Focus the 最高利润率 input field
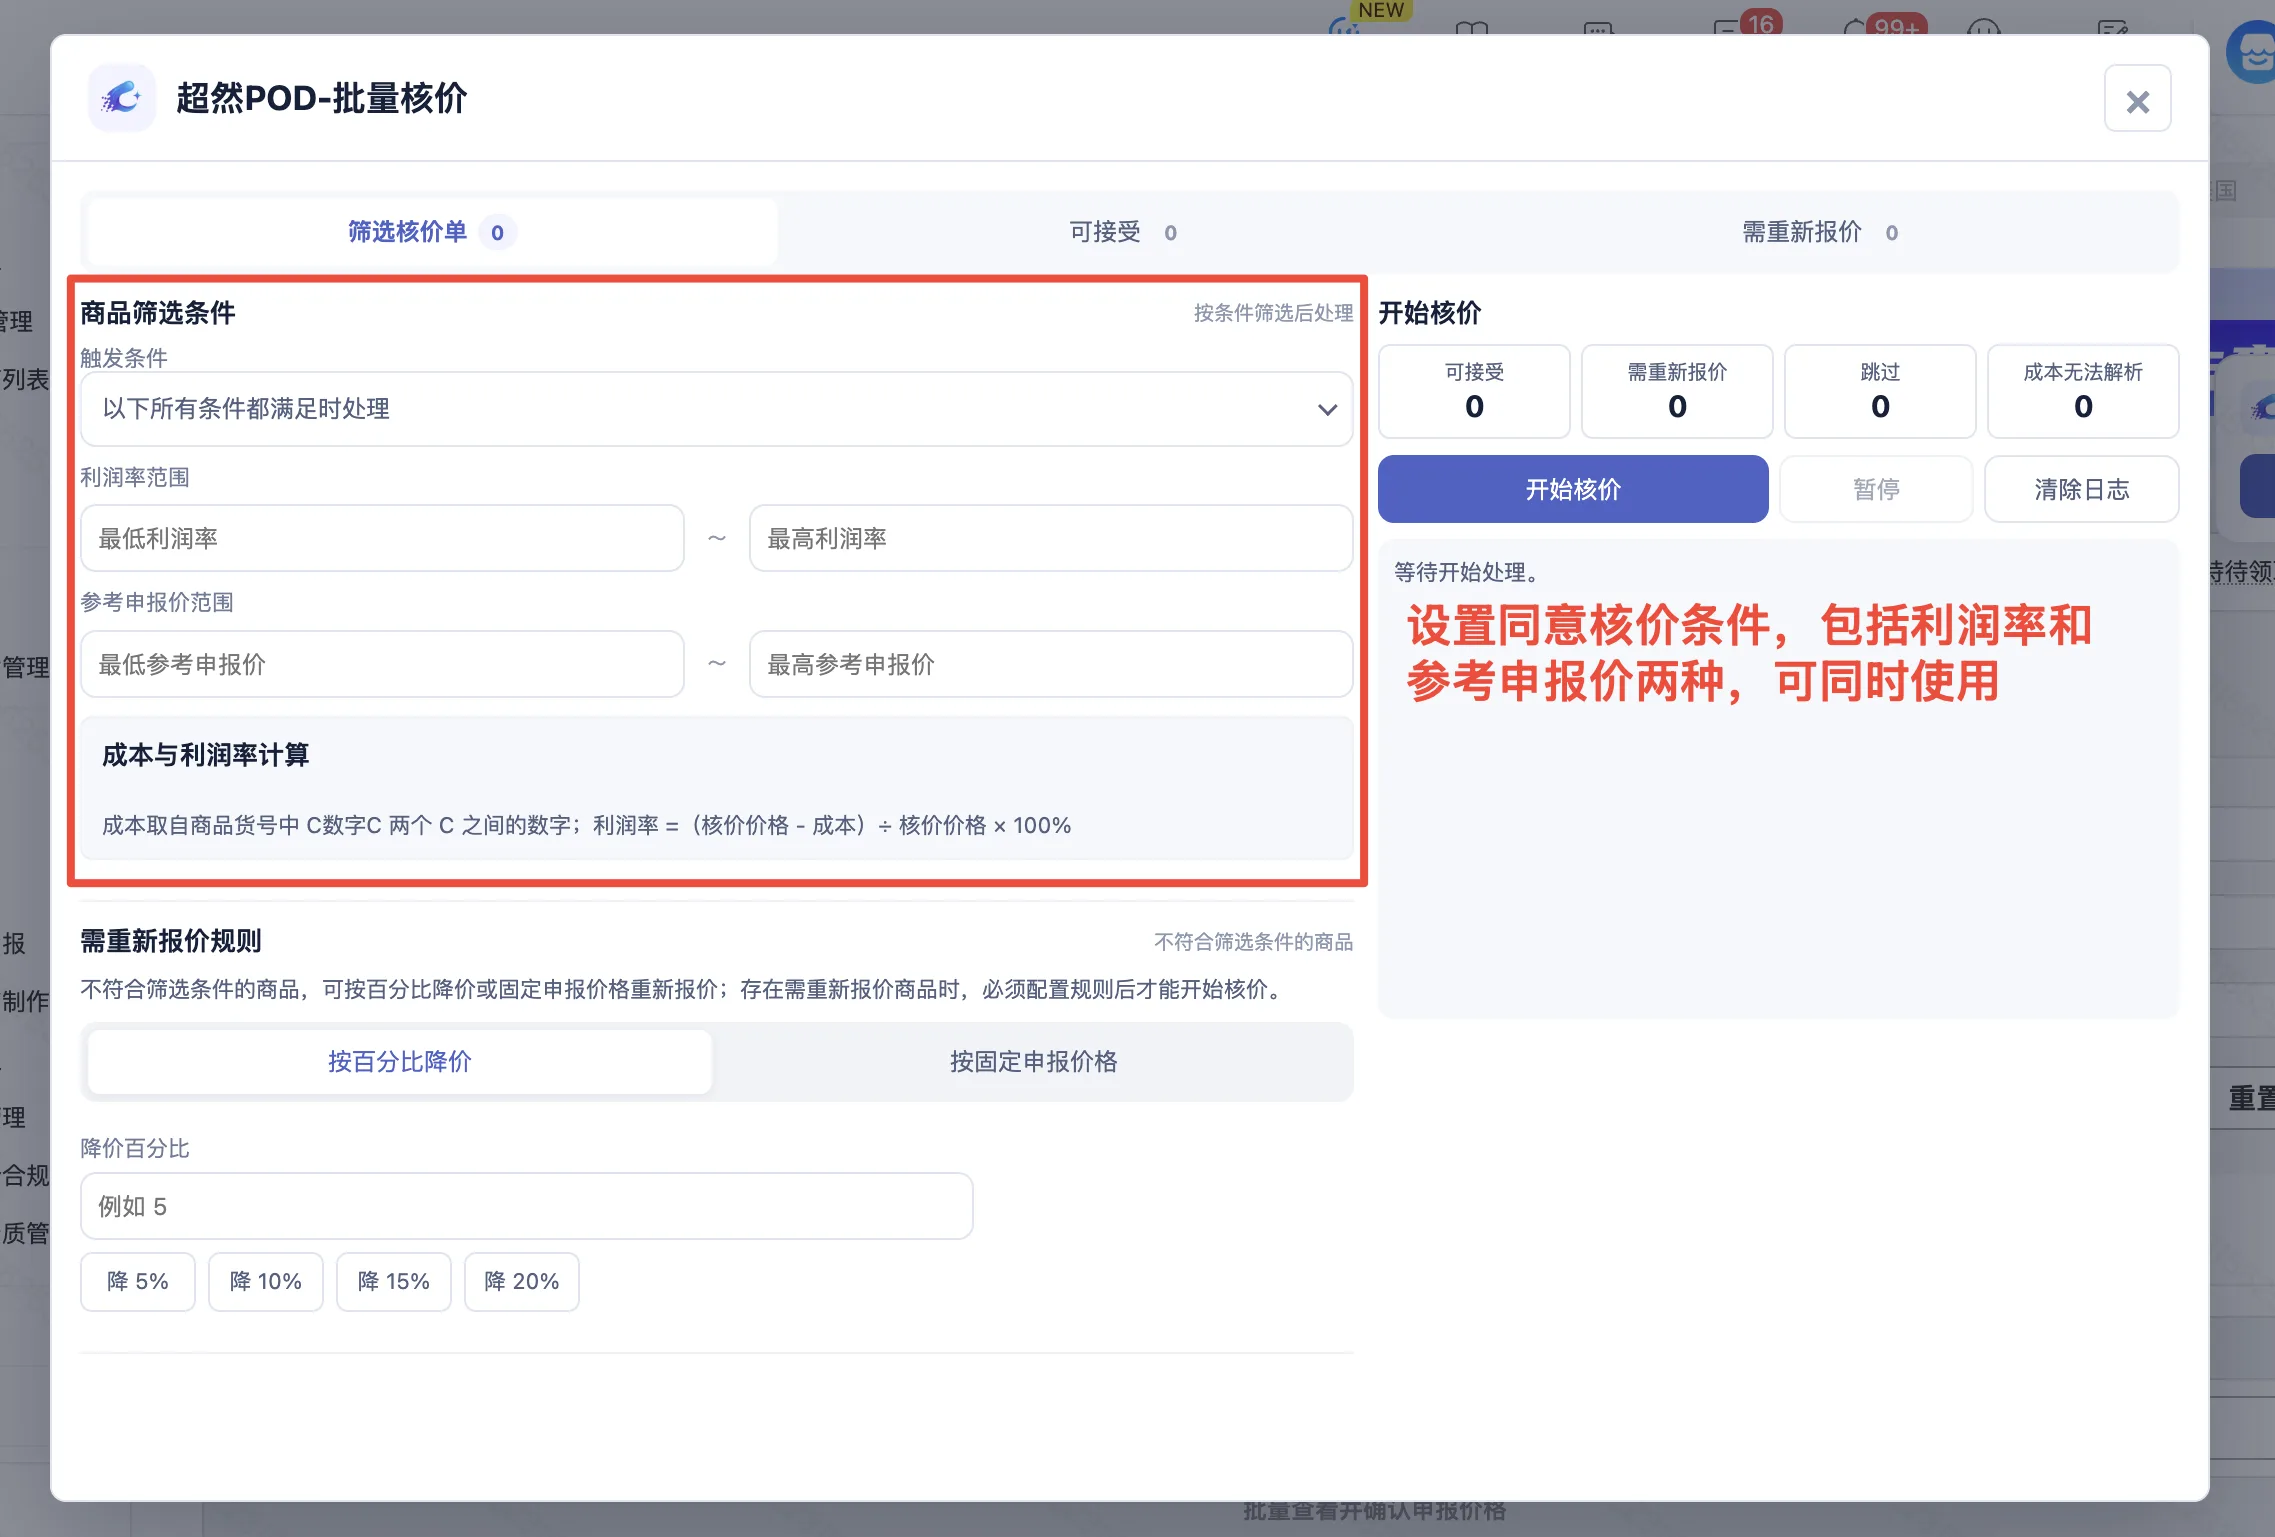 point(1050,538)
